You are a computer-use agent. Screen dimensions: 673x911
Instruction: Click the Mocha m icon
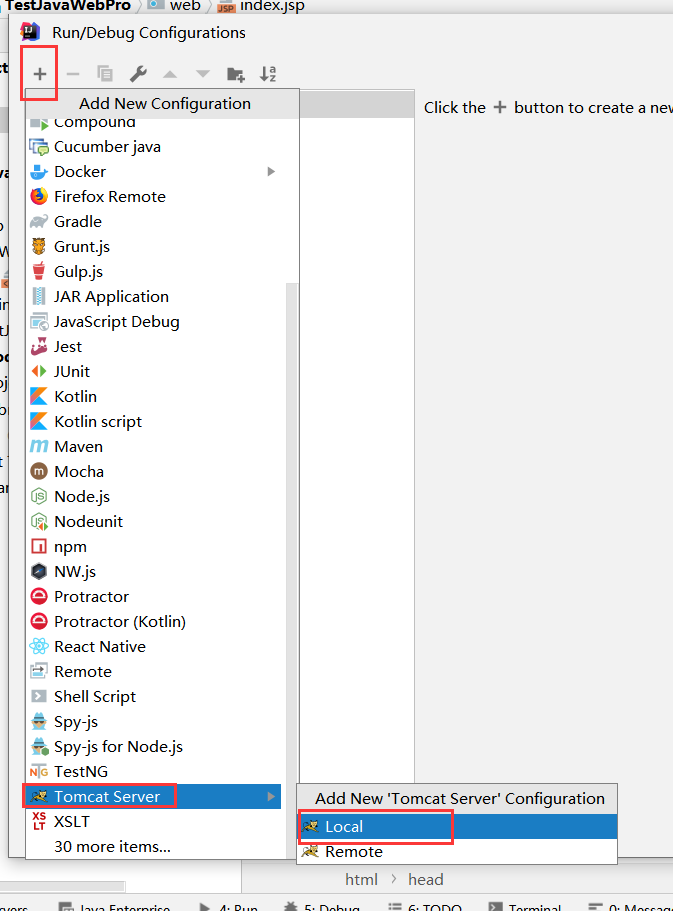[x=39, y=471]
